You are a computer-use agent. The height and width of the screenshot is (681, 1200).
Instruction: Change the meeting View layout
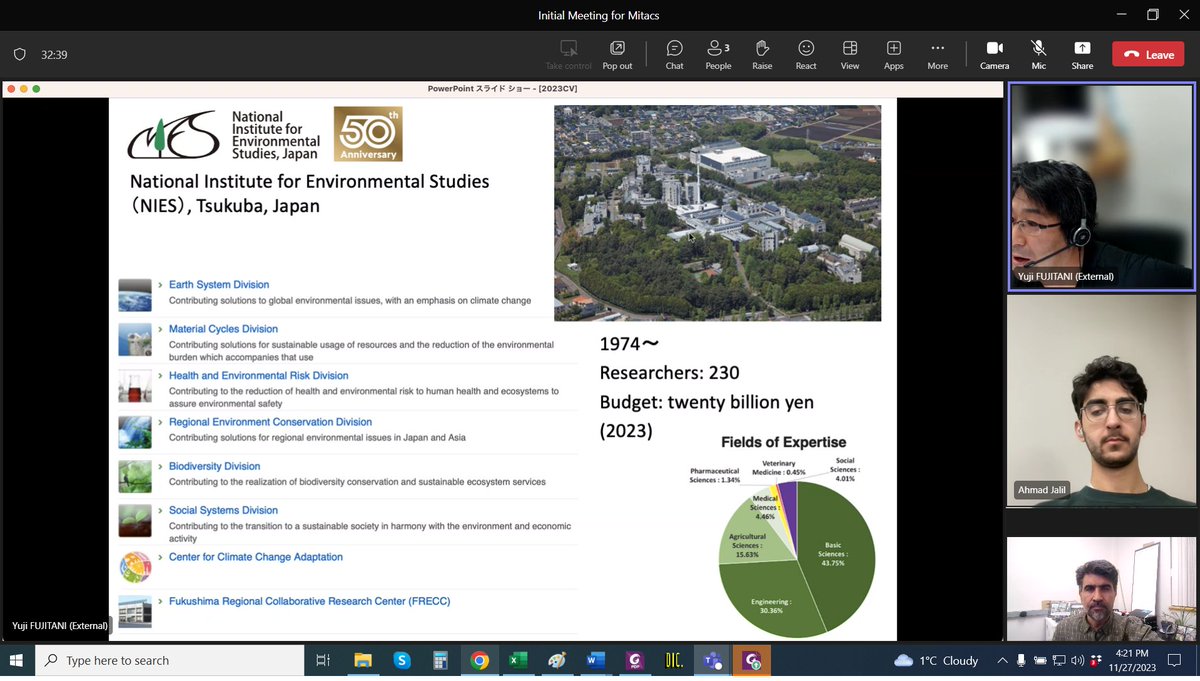point(850,54)
